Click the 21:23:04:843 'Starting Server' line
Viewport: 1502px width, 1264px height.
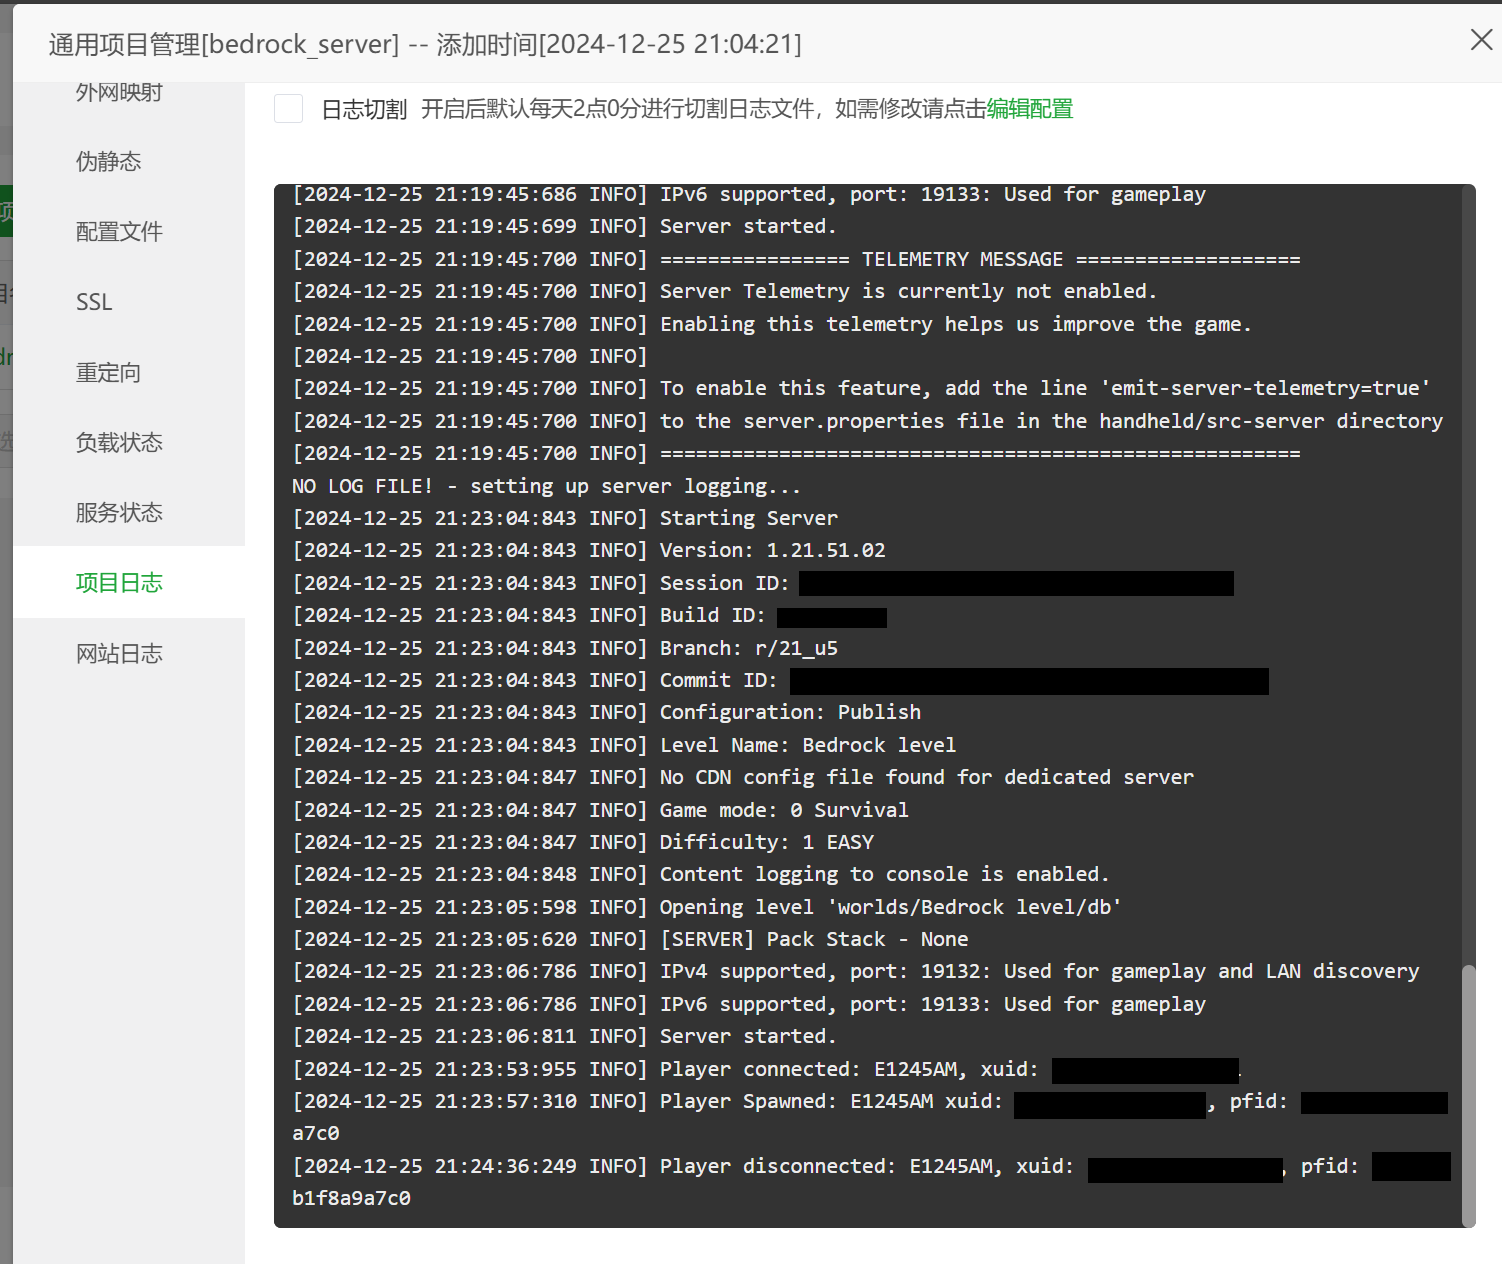point(565,518)
